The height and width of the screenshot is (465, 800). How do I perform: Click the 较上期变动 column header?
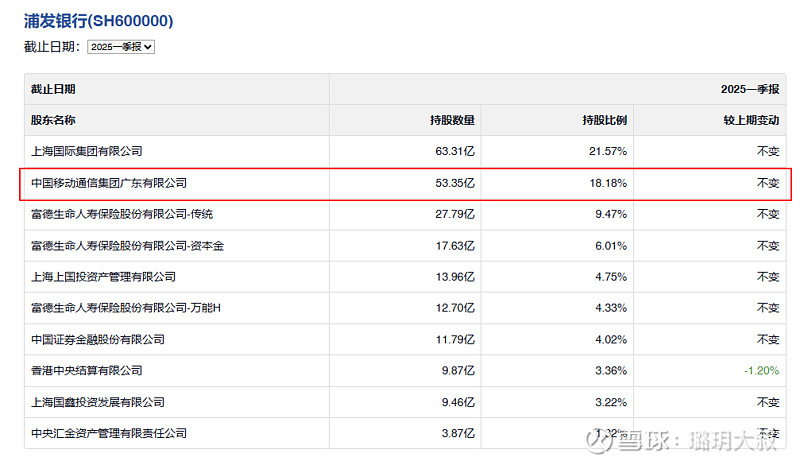click(x=751, y=120)
